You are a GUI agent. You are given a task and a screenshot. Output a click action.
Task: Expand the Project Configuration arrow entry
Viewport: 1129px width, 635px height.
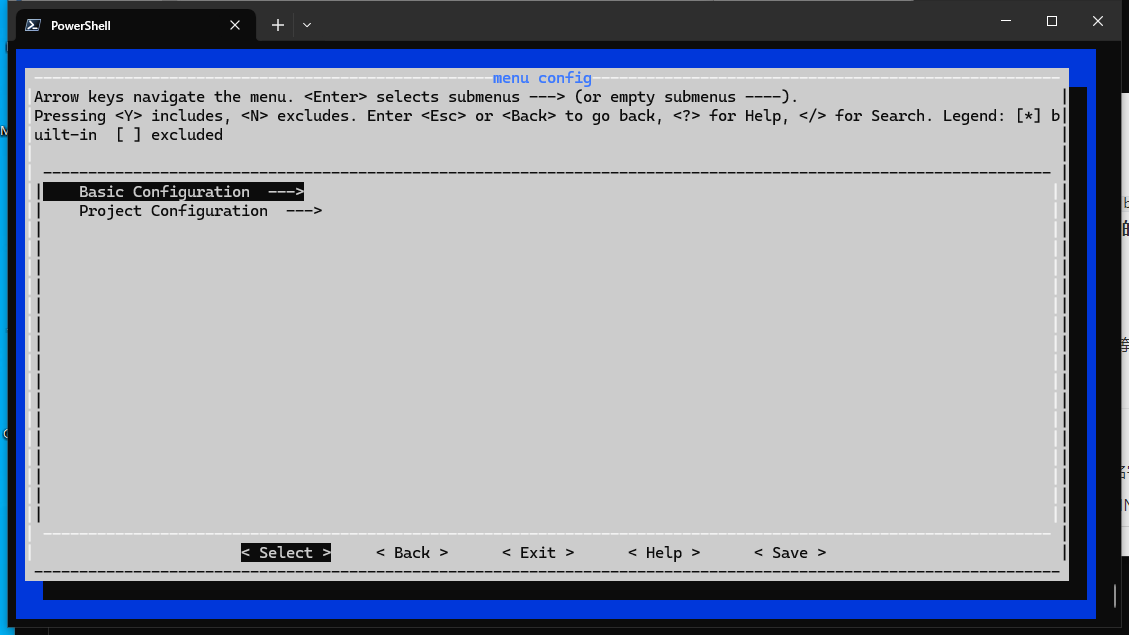tap(303, 210)
